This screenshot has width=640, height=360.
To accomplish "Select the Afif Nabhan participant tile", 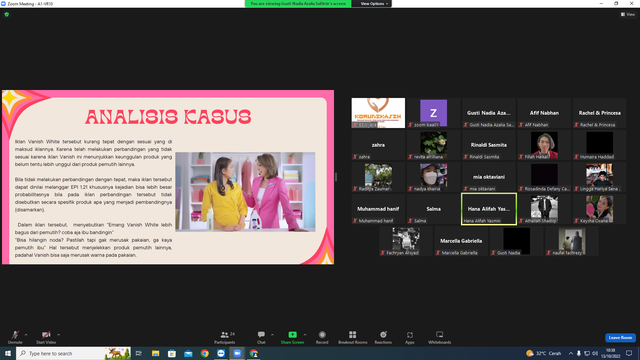I will point(544,113).
